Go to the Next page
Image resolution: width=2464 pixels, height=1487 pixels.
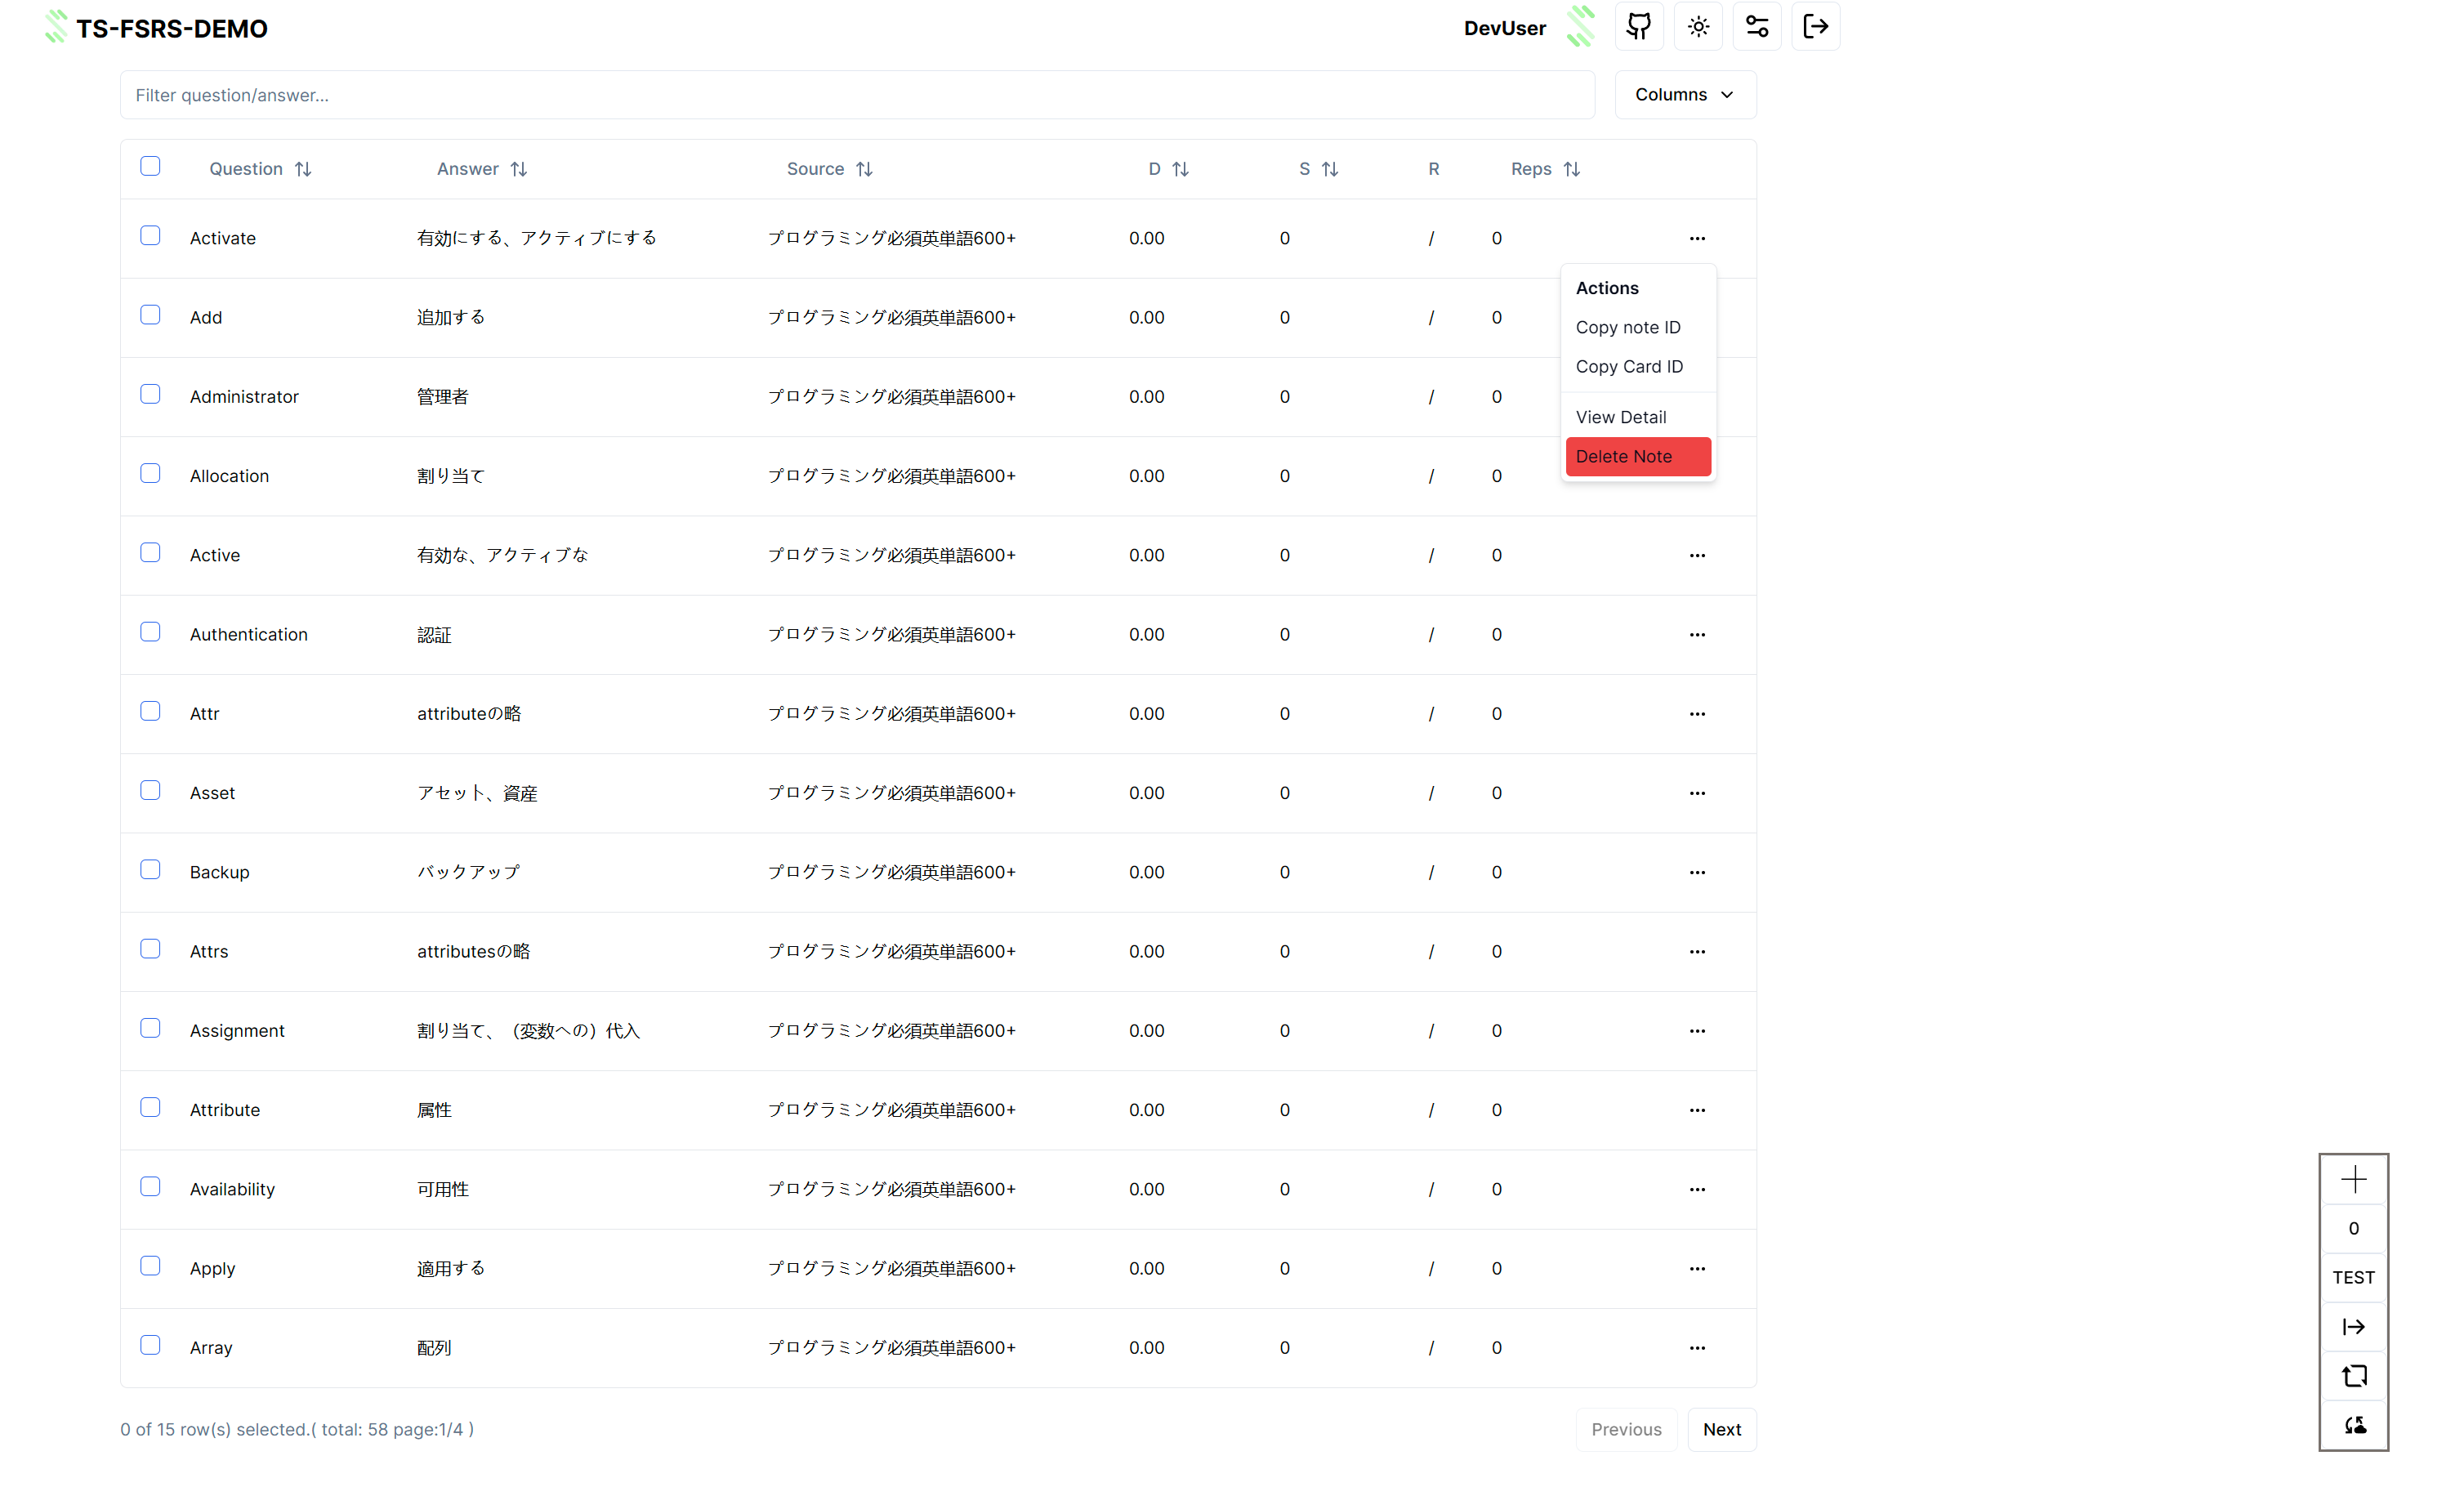tap(1721, 1429)
